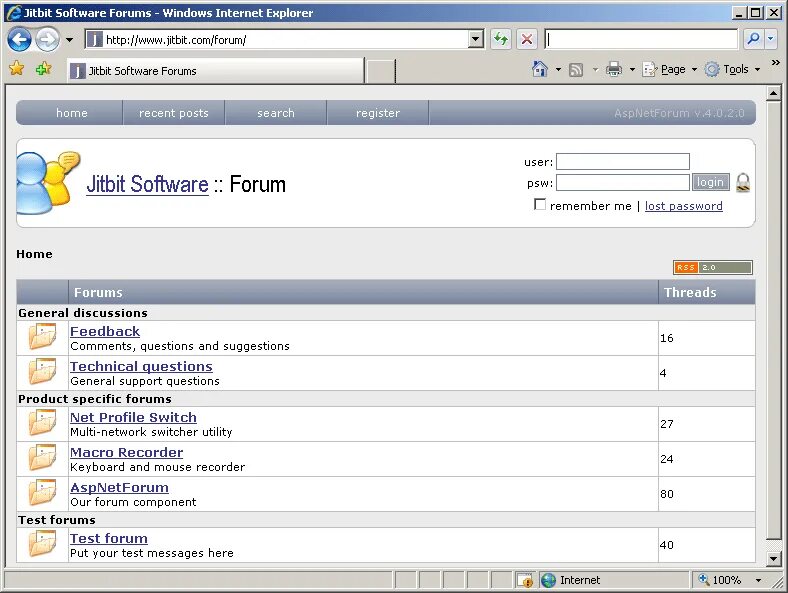
Task: Click the red Stop loading icon
Action: click(x=527, y=39)
